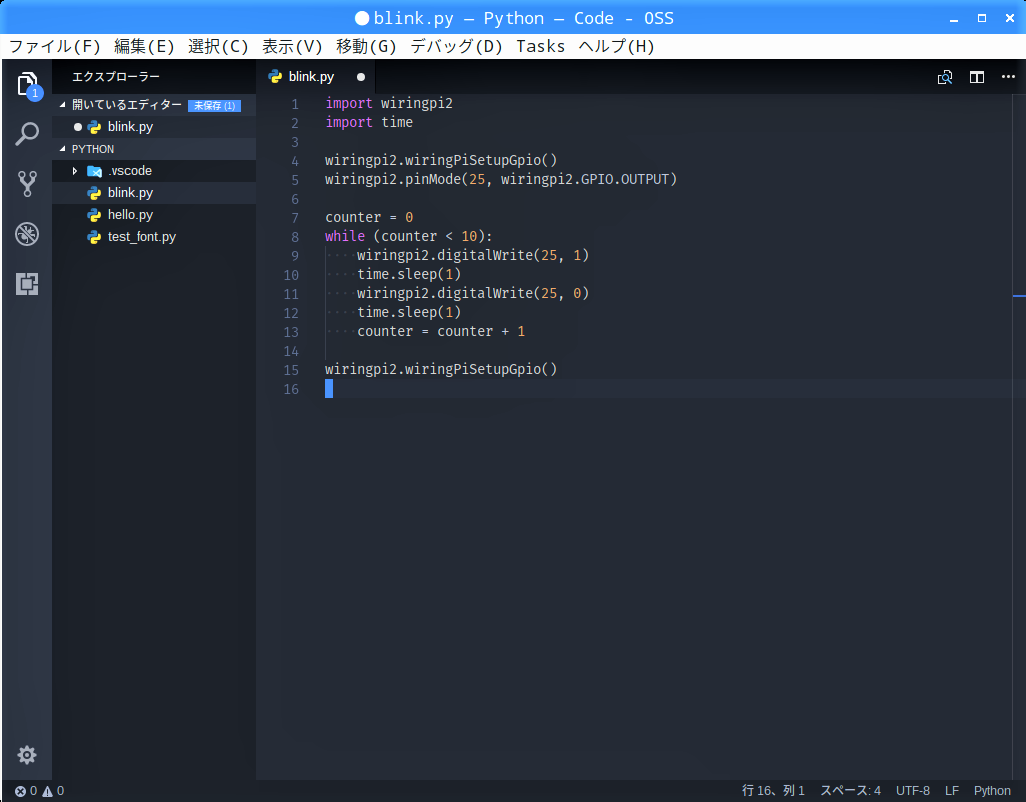The height and width of the screenshot is (802, 1026).
Task: Open the Source Control view icon
Action: [27, 183]
